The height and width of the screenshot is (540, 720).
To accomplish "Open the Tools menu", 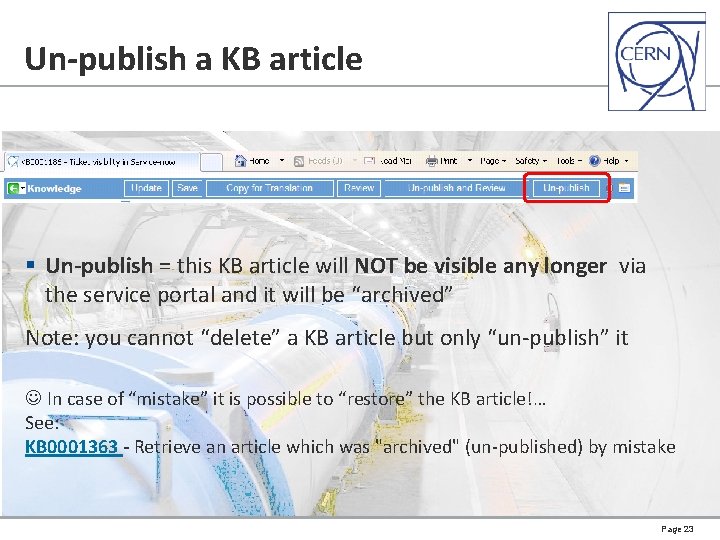I will tap(569, 161).
